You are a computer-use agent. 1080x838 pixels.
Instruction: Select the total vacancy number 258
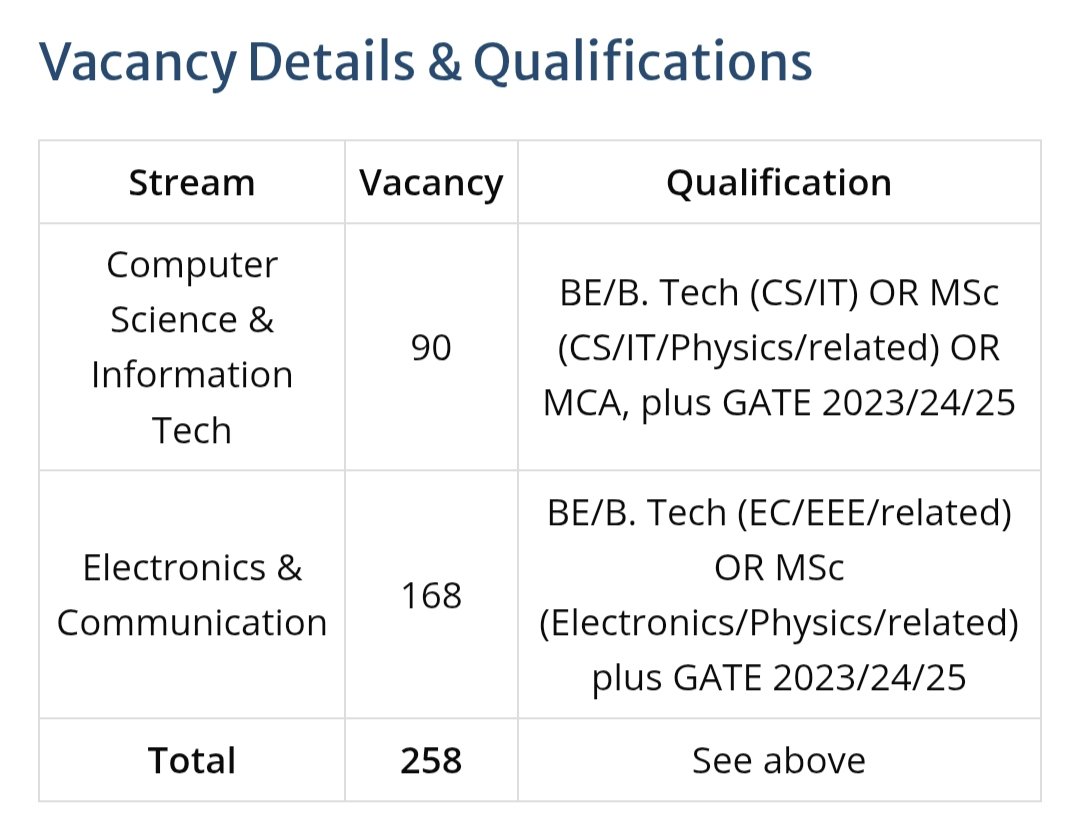pyautogui.click(x=431, y=761)
